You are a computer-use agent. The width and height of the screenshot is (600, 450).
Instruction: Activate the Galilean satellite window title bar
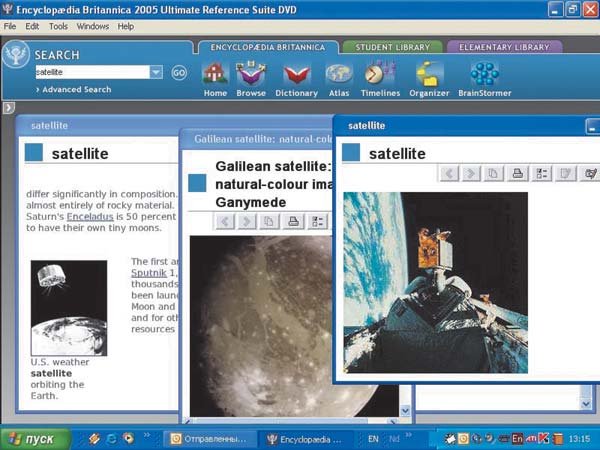[257, 139]
